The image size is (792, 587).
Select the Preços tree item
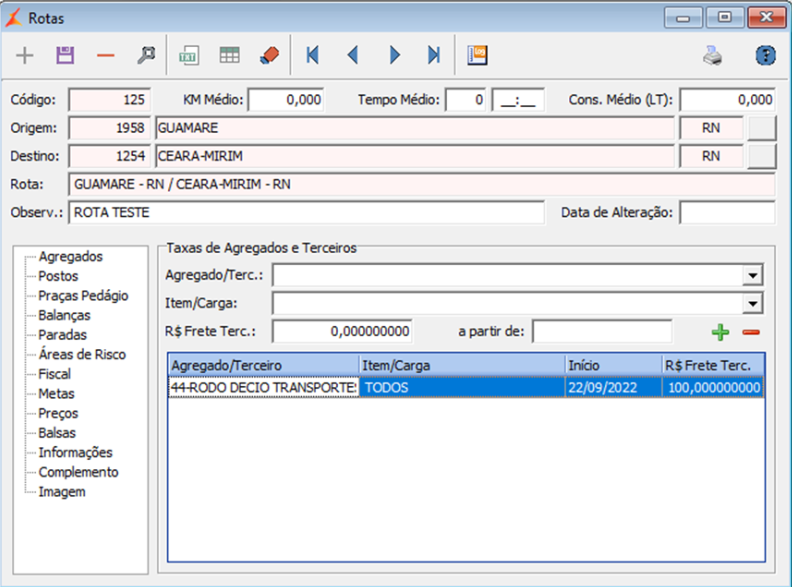point(58,413)
